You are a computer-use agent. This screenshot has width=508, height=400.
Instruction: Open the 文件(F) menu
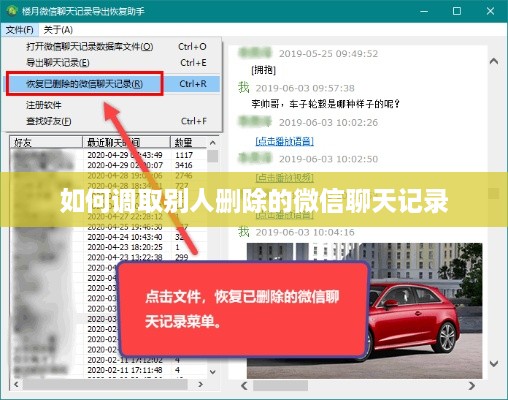point(20,30)
